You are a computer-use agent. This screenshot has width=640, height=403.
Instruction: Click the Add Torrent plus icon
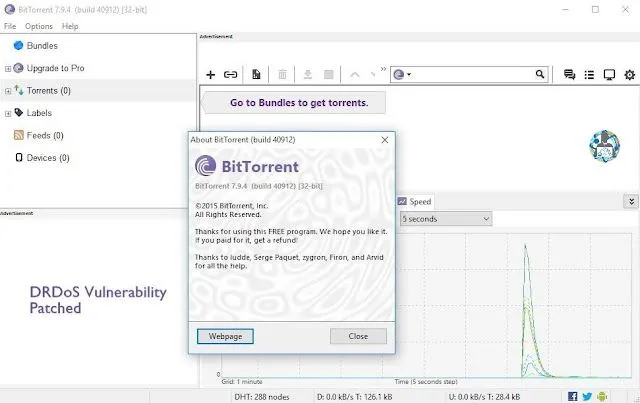point(211,74)
